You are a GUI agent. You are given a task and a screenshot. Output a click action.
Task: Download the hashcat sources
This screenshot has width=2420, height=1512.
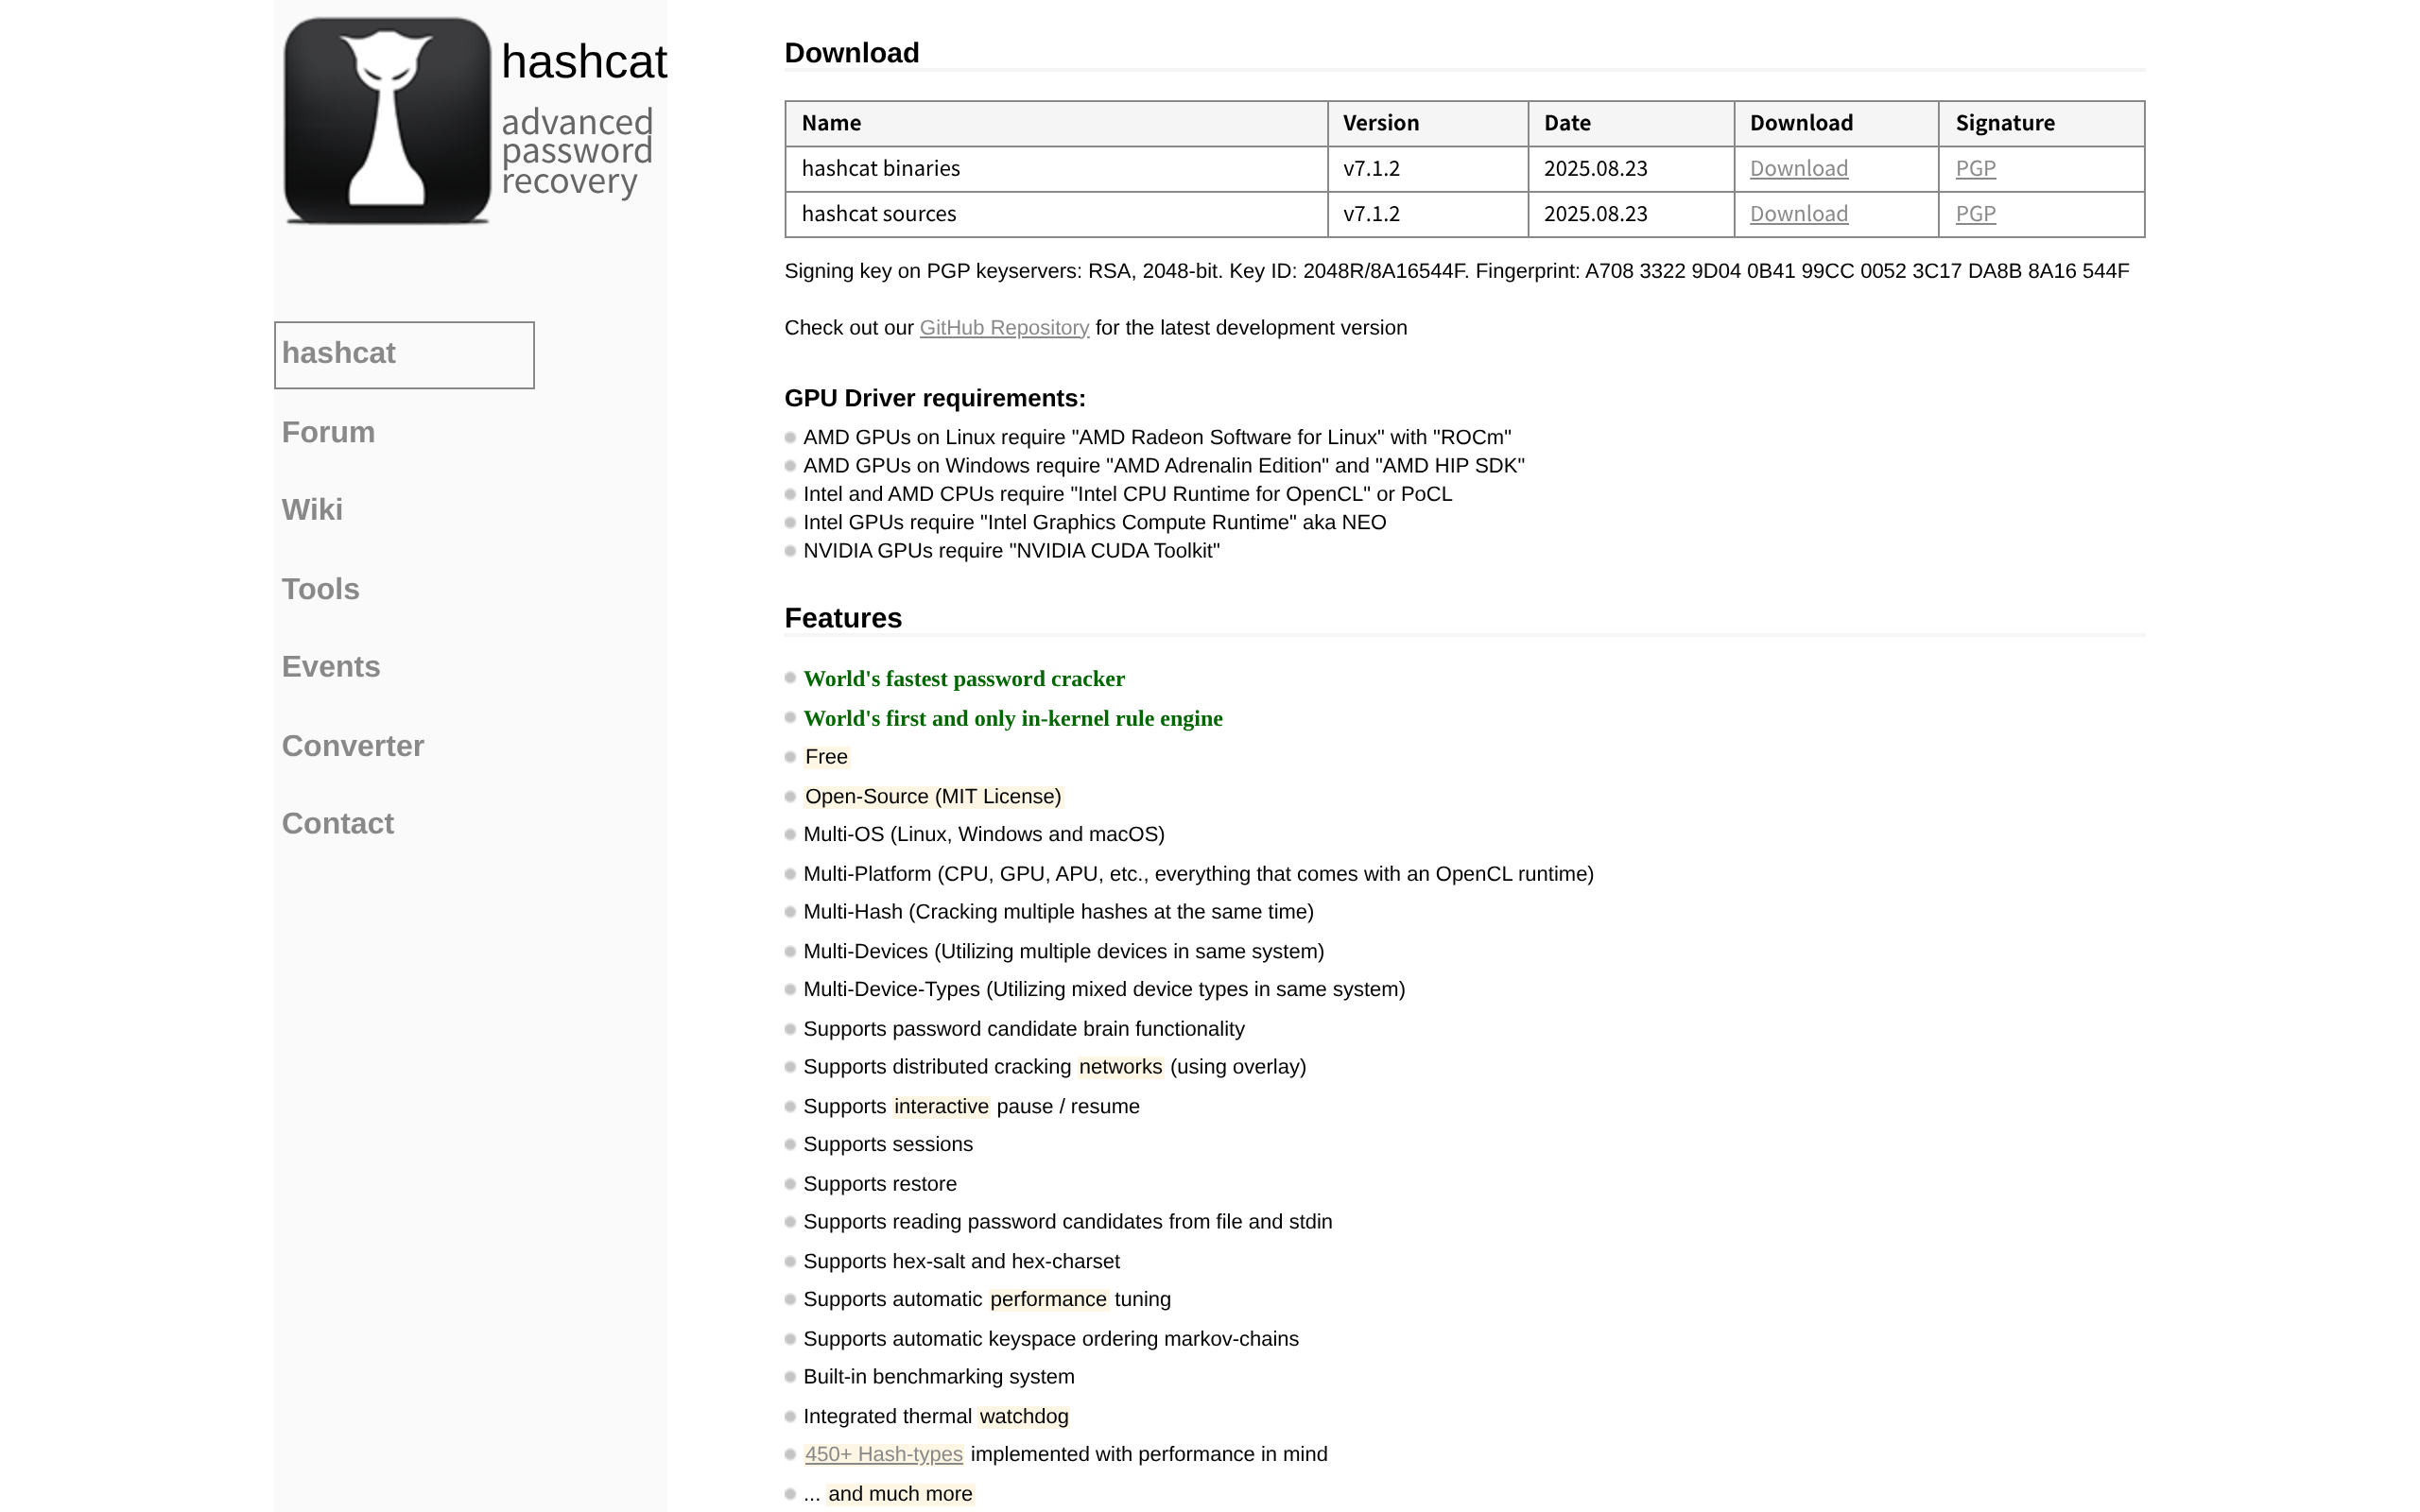point(1798,214)
